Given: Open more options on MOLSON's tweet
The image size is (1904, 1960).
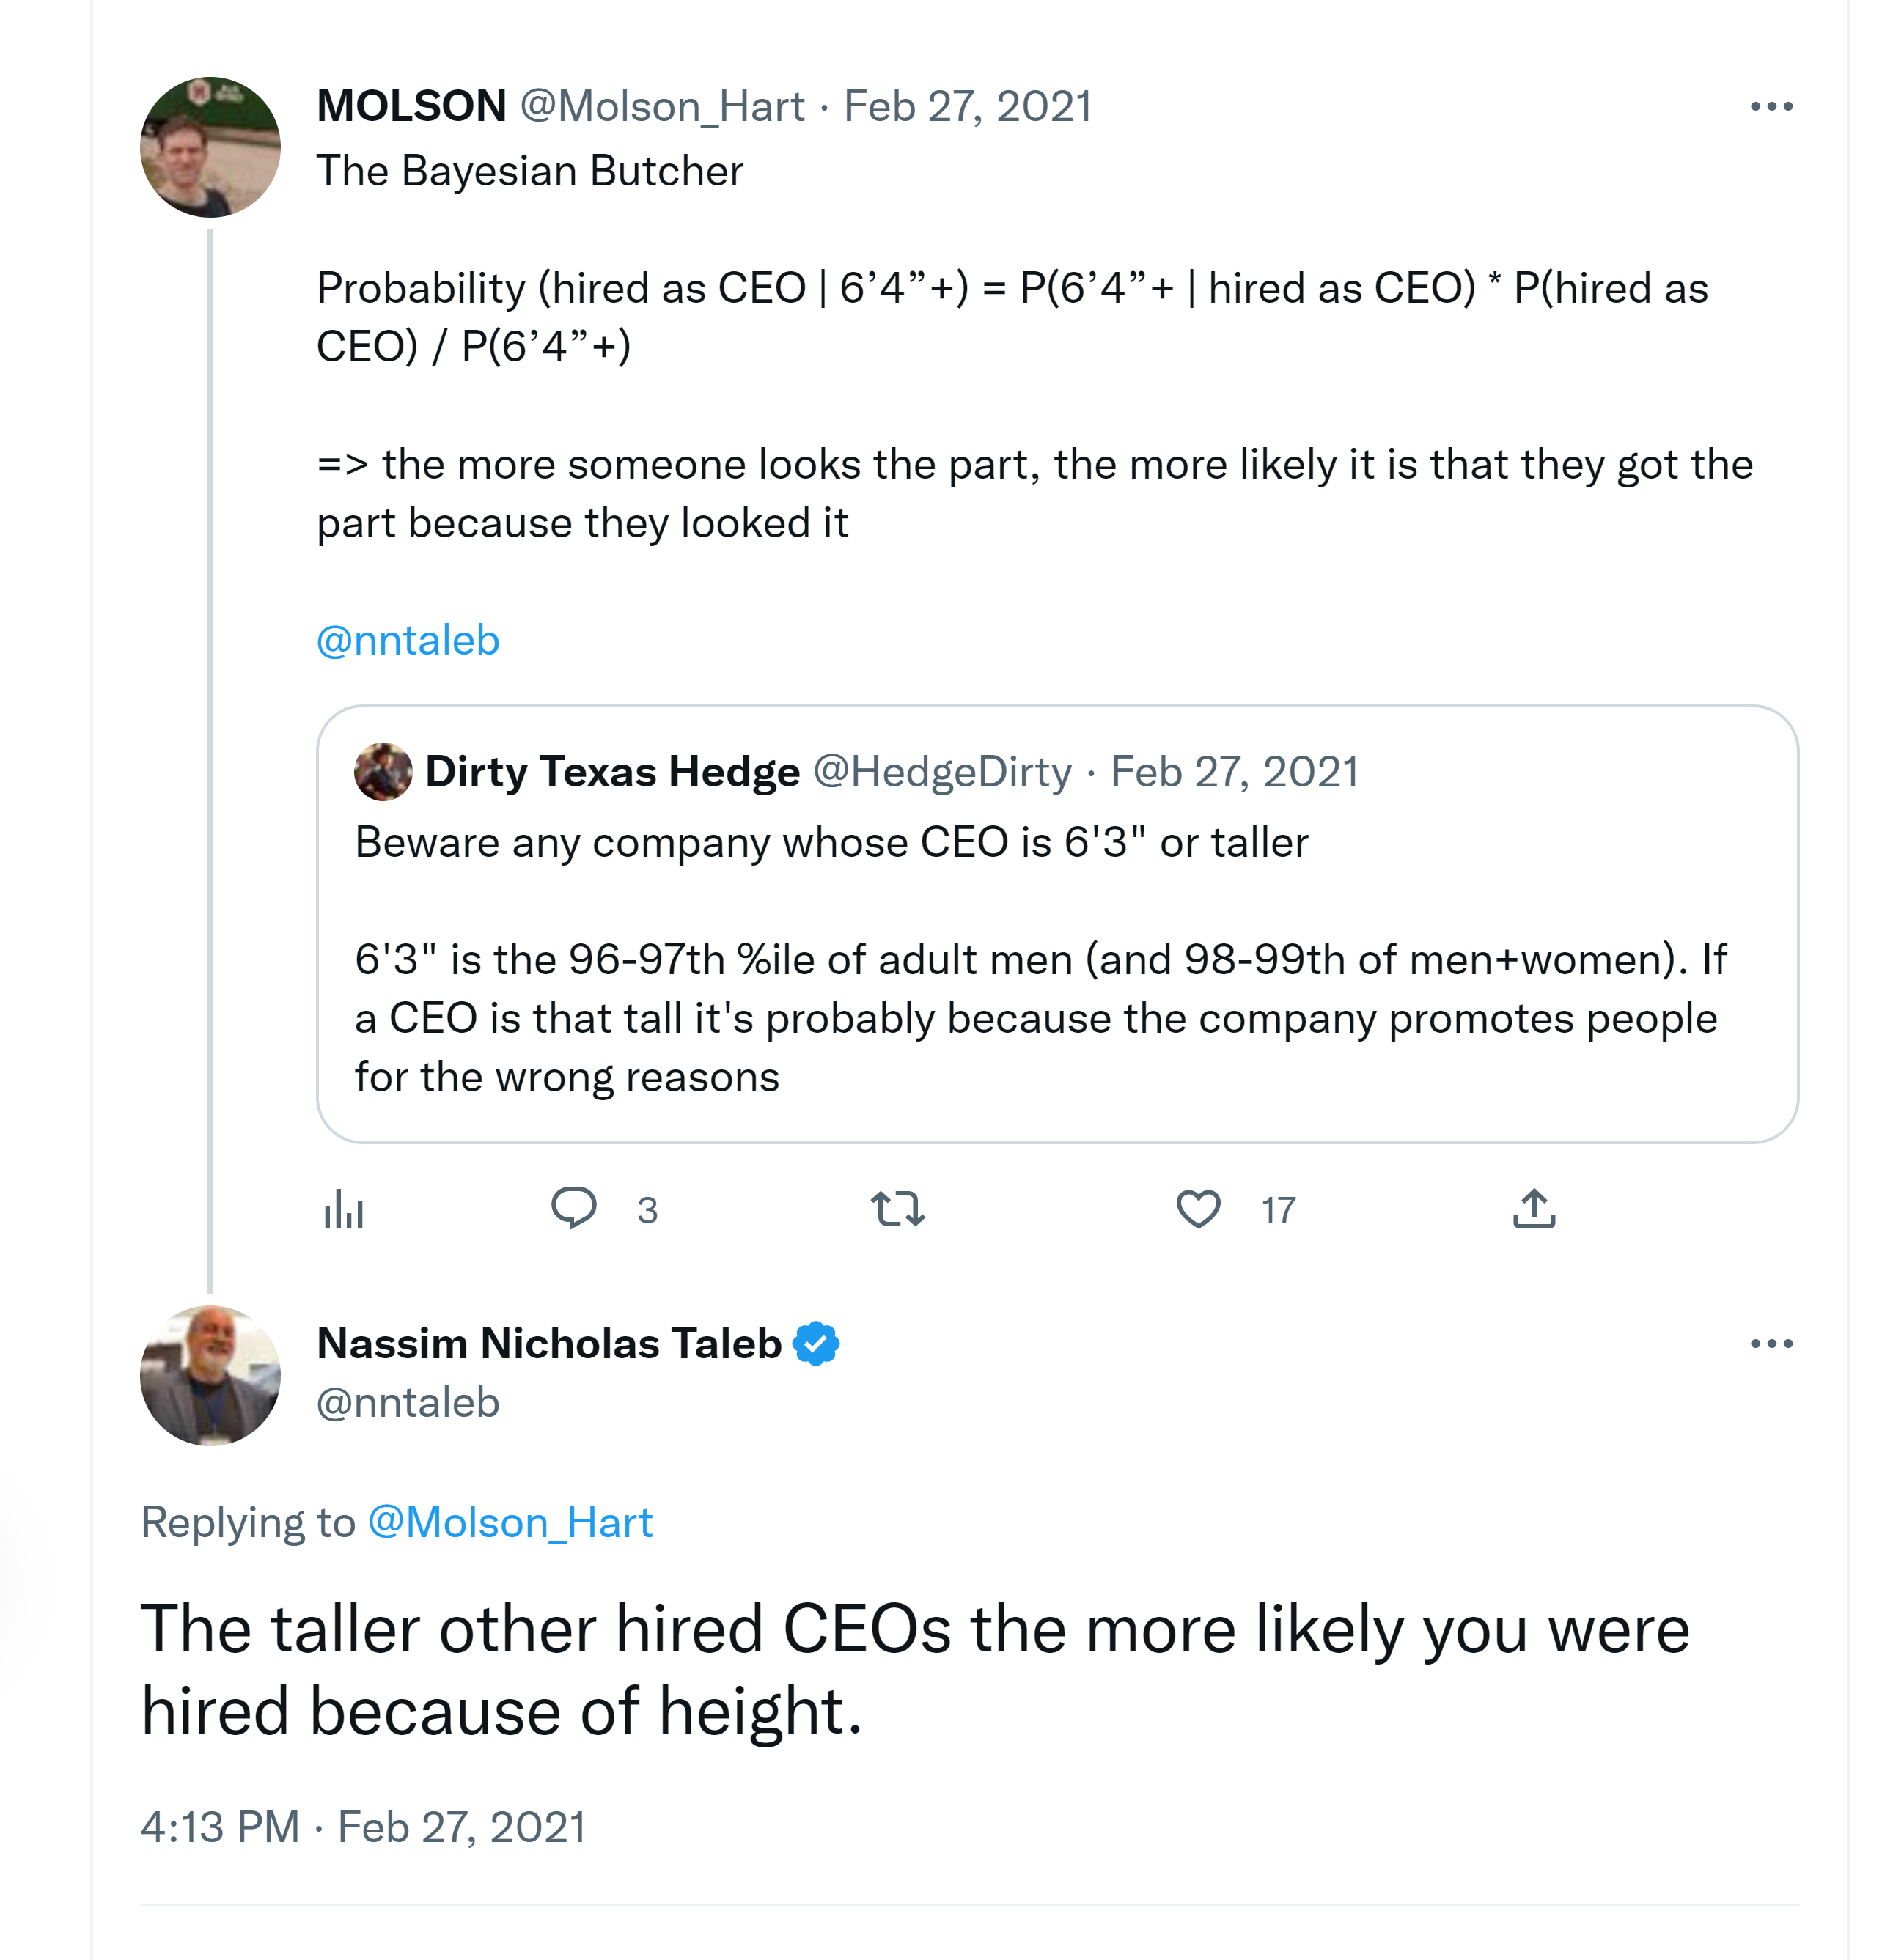Looking at the screenshot, I should [x=1771, y=106].
